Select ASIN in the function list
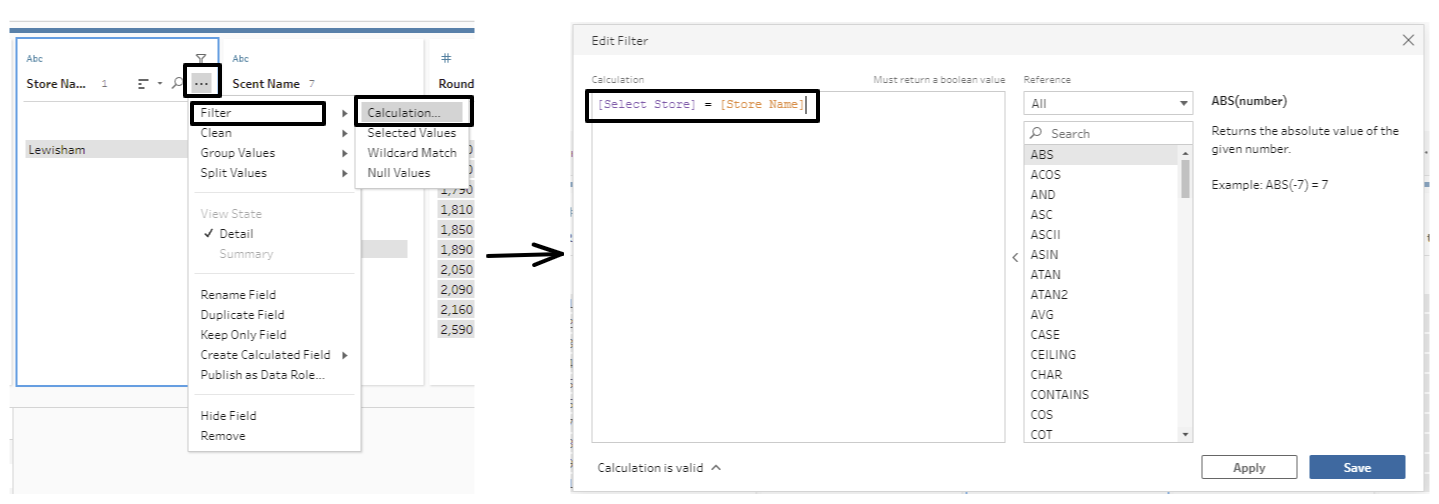 pos(1102,255)
